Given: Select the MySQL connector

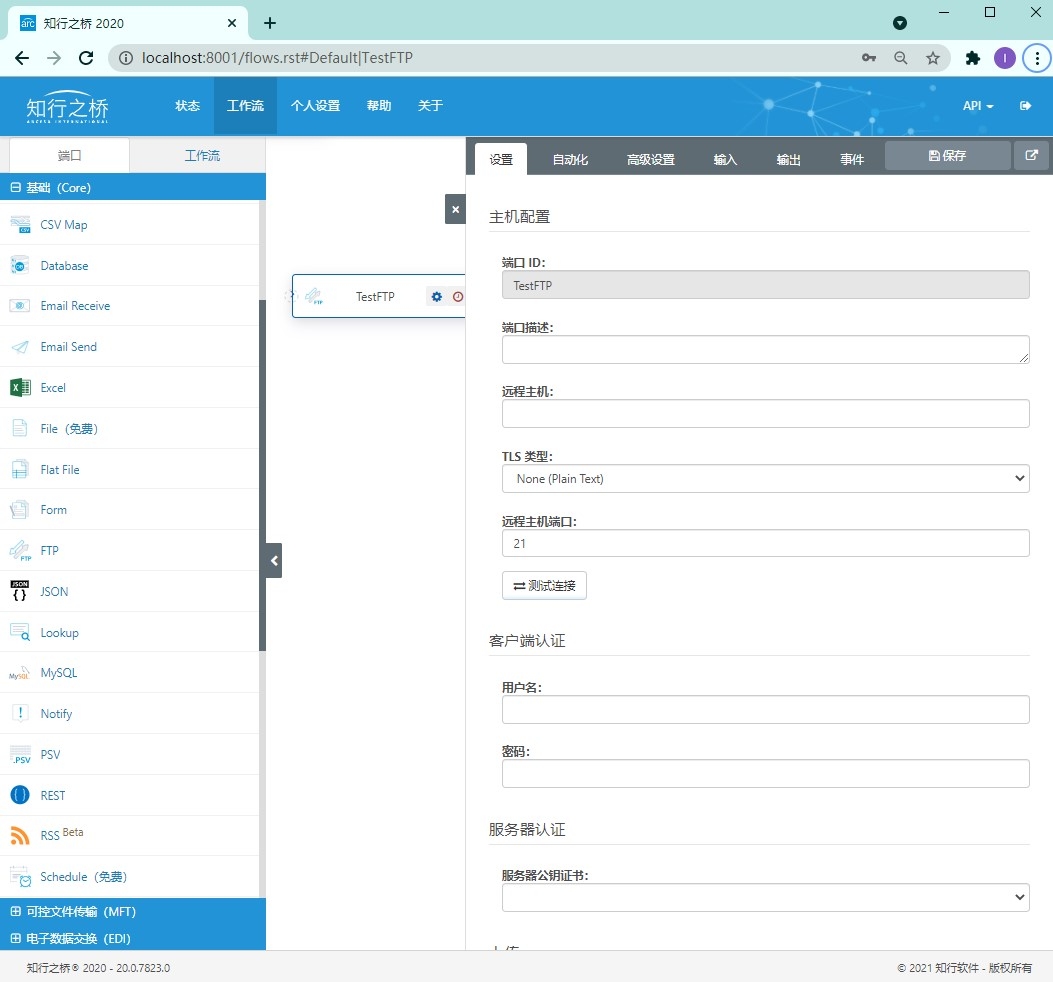Looking at the screenshot, I should [58, 673].
